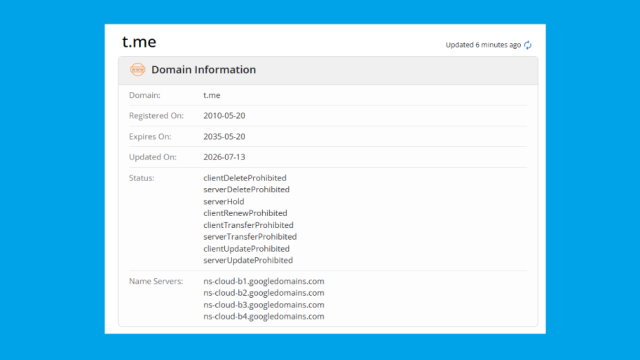Viewport: 640px width, 360px height.
Task: Click the Domain Information header text
Action: tap(204, 69)
